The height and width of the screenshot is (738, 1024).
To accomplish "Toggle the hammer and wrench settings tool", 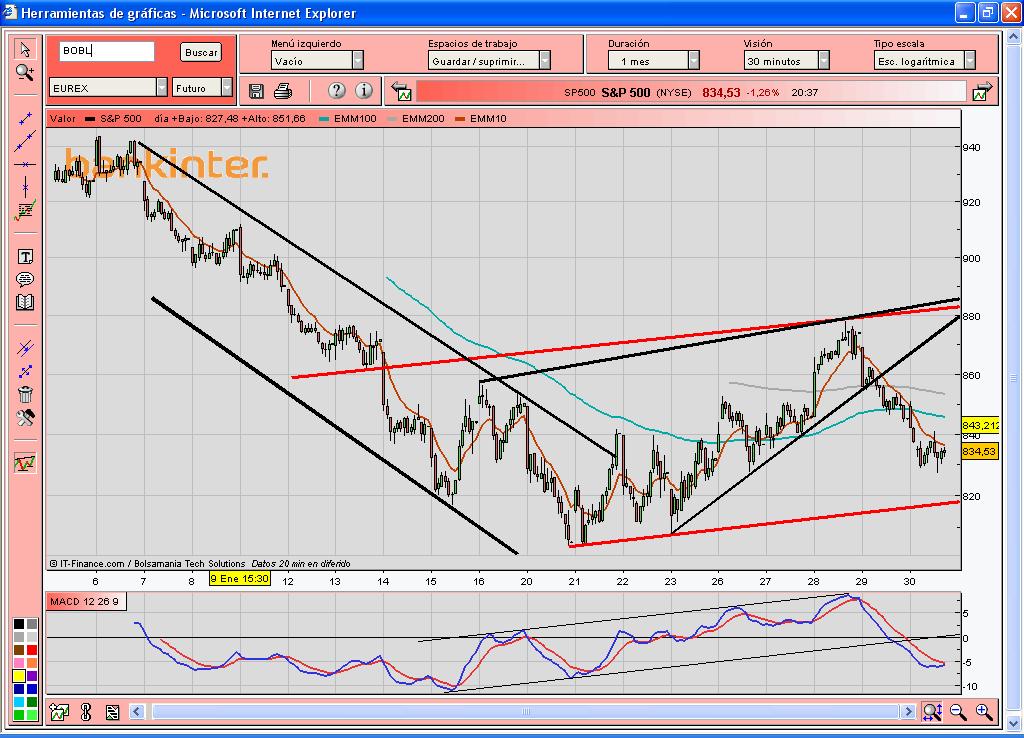I will (25, 418).
